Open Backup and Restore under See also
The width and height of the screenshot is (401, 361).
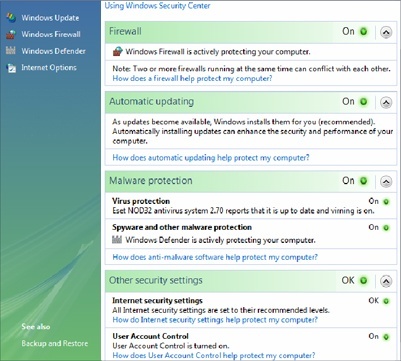click(x=55, y=343)
